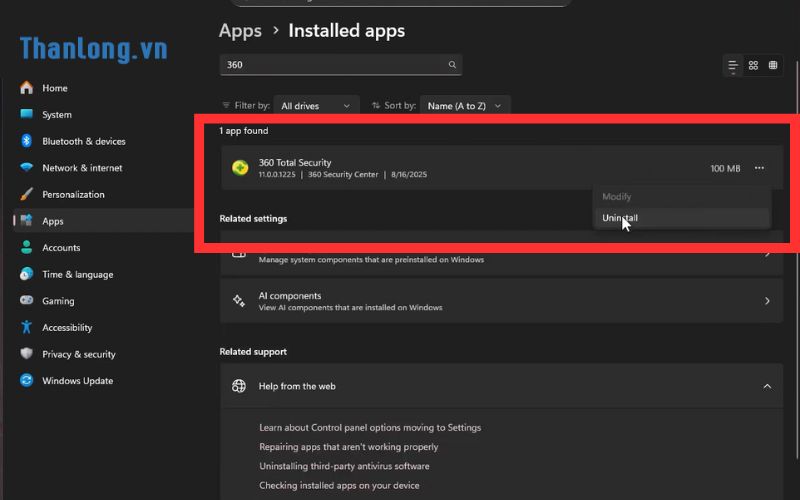Open Repairing apps that aren't working properly
Screen dimensions: 800x500
[x=348, y=447]
